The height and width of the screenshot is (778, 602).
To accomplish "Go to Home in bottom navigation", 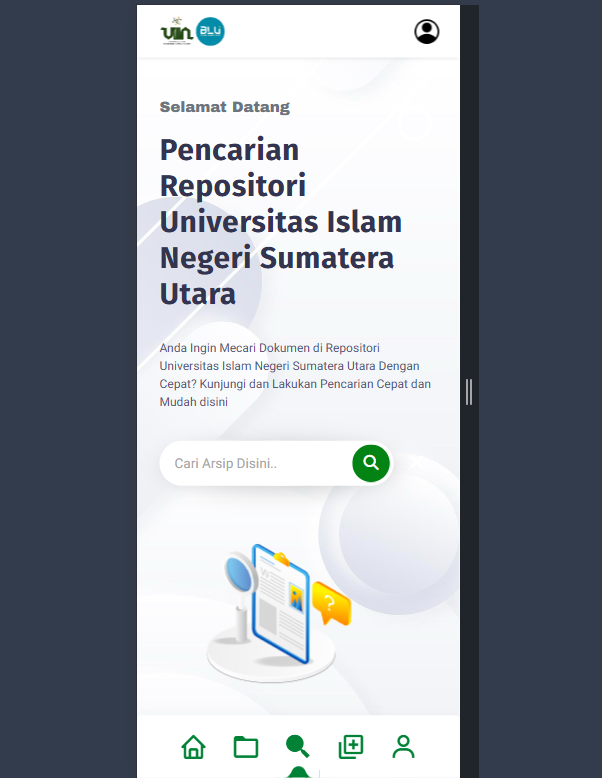I will click(194, 747).
